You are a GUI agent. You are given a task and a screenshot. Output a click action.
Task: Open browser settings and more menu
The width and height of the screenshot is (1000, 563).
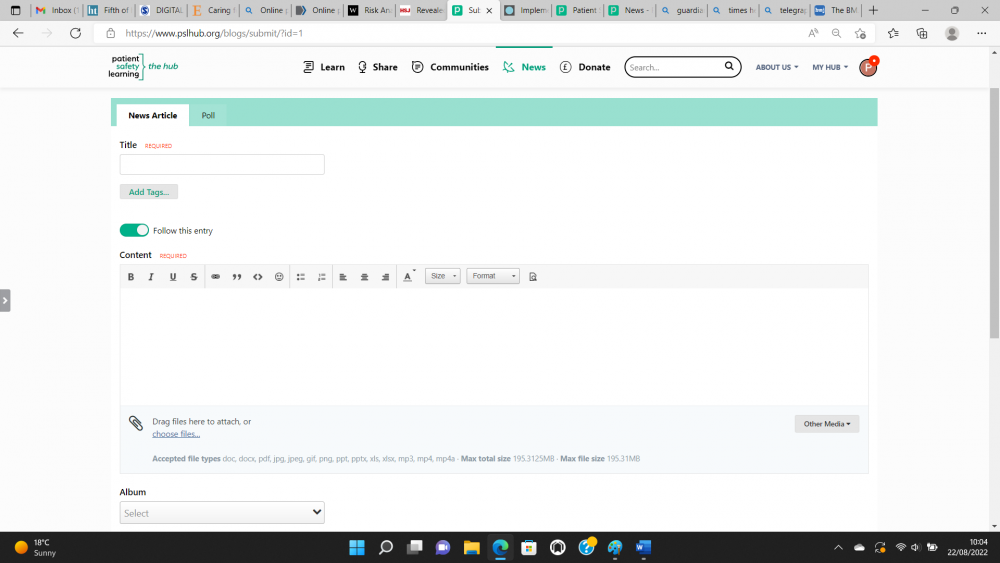click(982, 33)
